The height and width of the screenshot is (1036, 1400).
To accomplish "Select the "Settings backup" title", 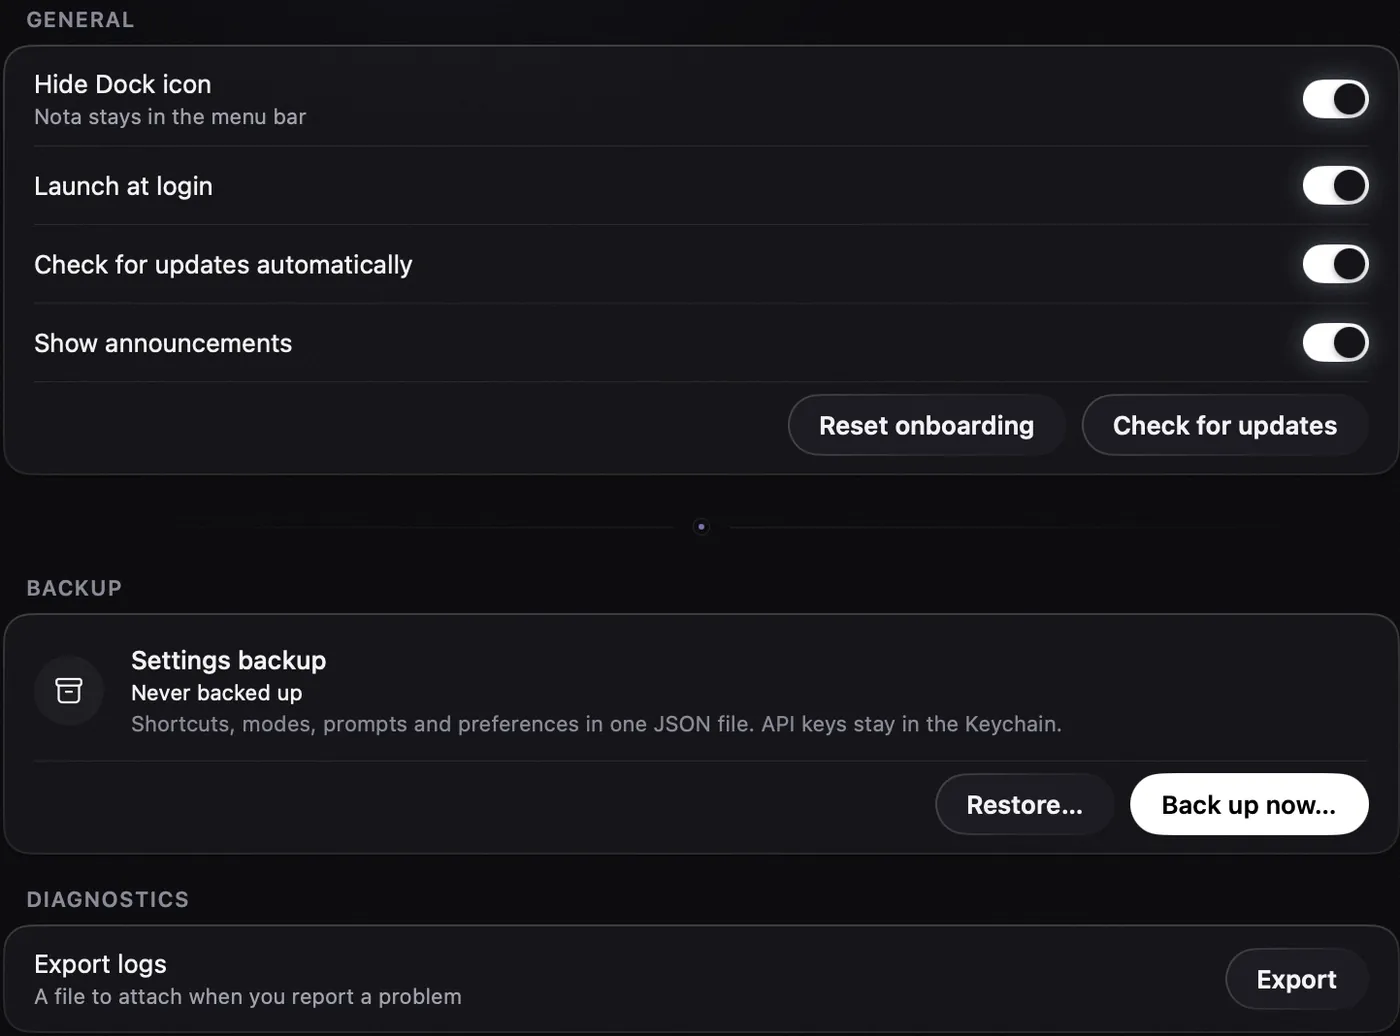I will 229,660.
